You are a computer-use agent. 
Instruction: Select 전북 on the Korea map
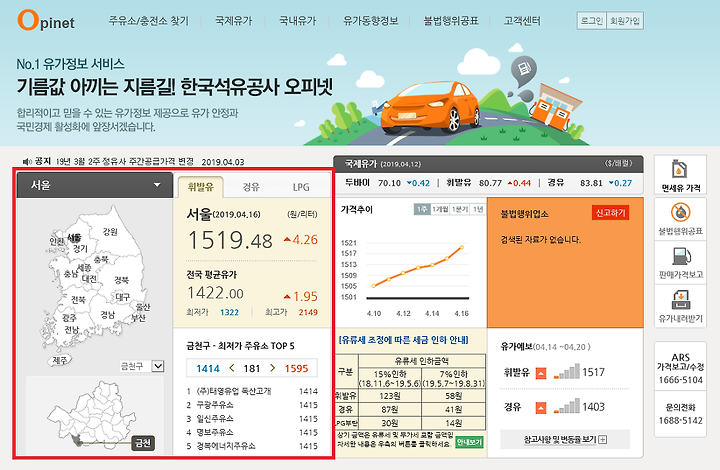(x=78, y=300)
